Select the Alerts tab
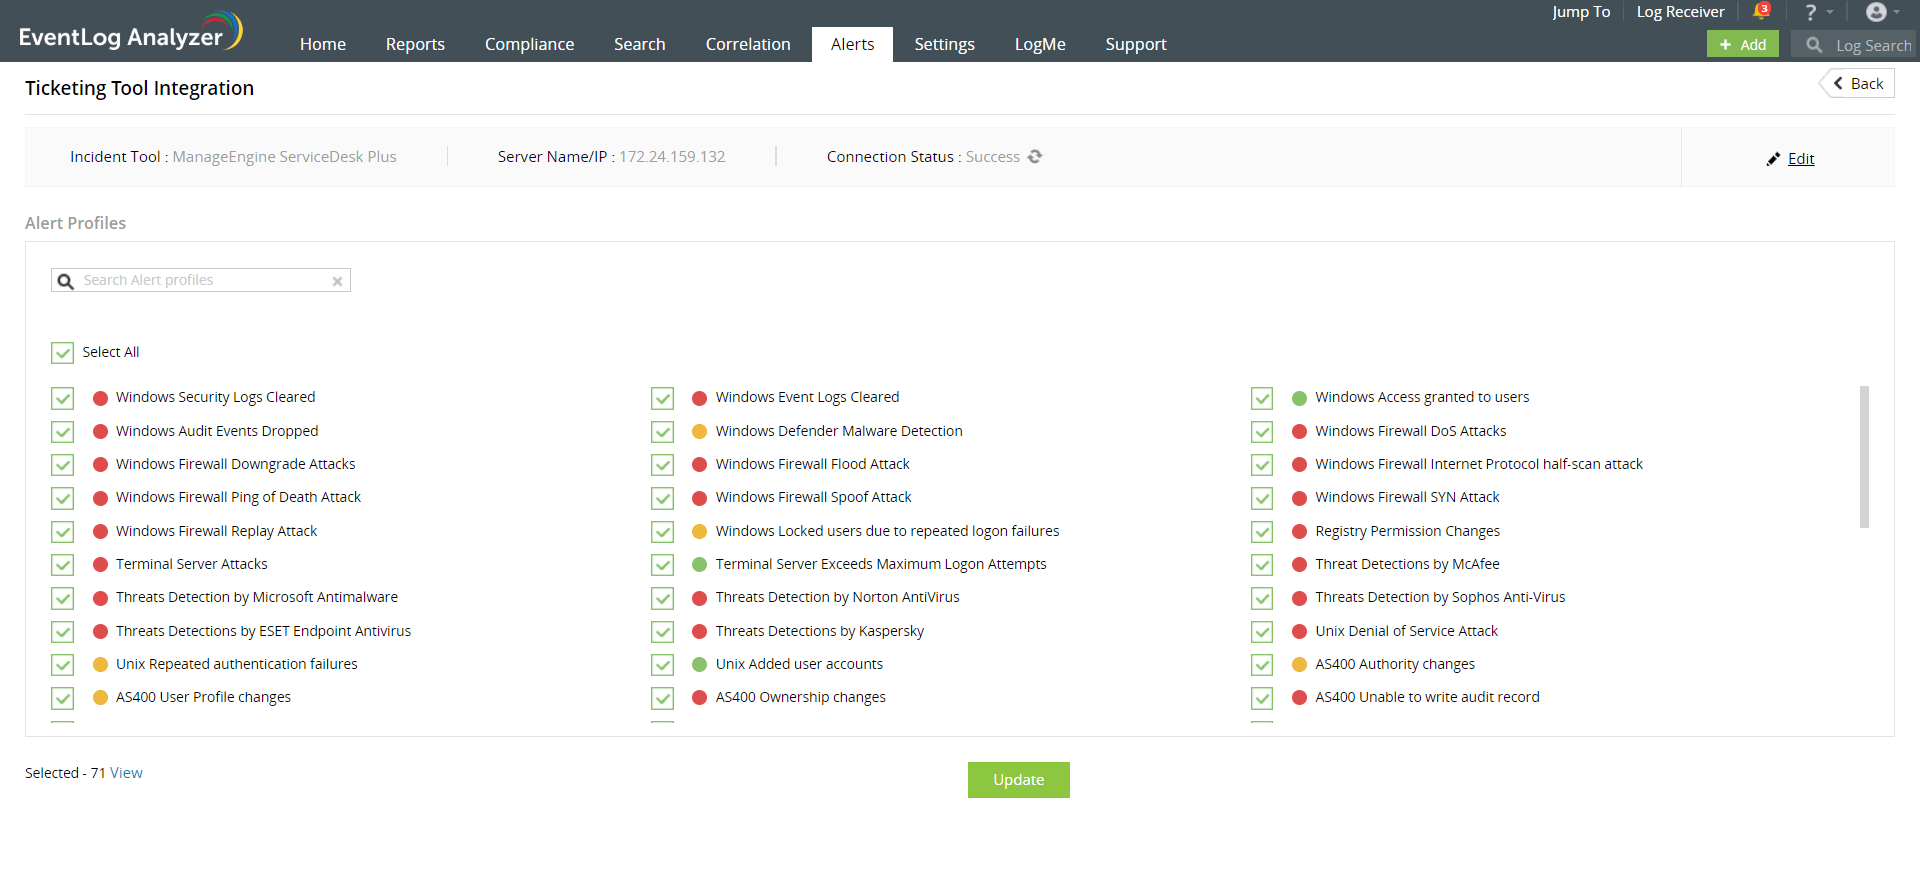This screenshot has width=1920, height=878. (x=852, y=44)
